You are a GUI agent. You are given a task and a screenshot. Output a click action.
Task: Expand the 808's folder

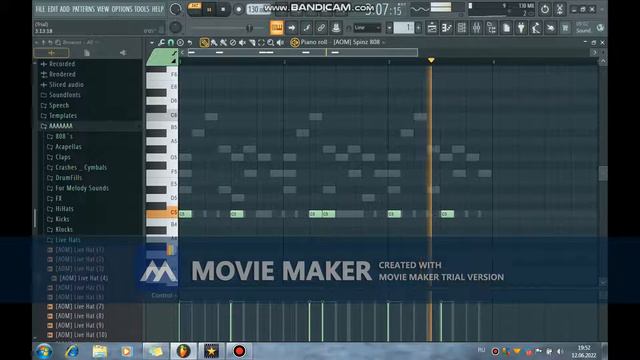point(64,136)
